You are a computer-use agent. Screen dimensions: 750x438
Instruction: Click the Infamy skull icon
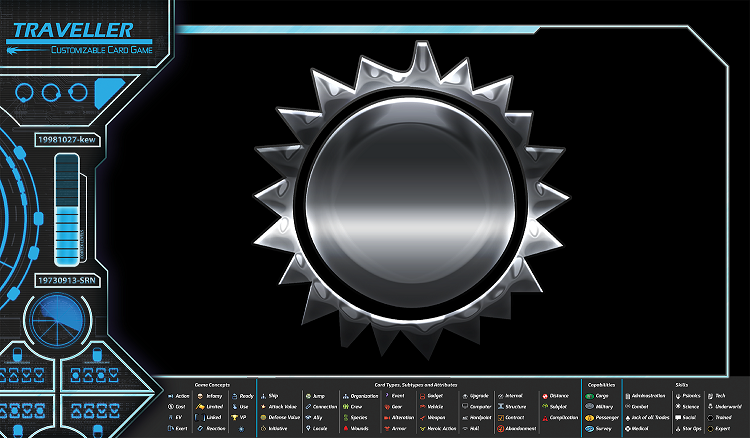coord(200,396)
